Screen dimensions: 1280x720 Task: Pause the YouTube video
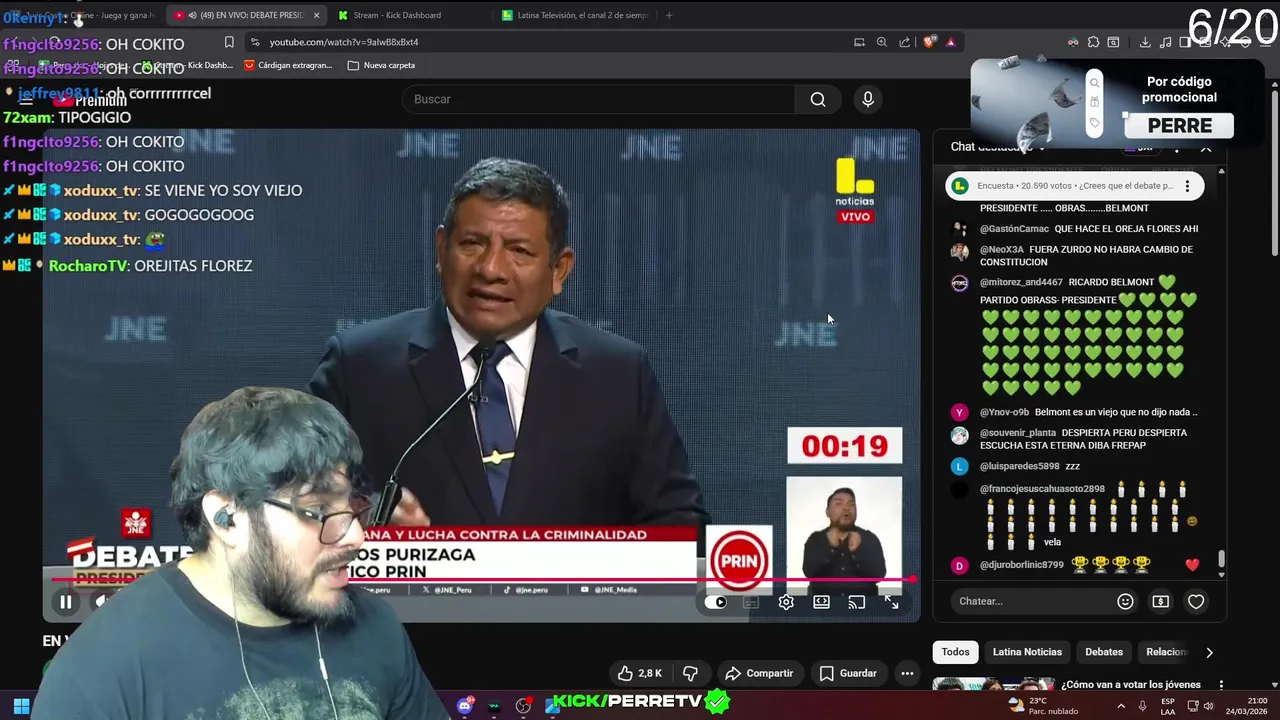click(x=66, y=602)
